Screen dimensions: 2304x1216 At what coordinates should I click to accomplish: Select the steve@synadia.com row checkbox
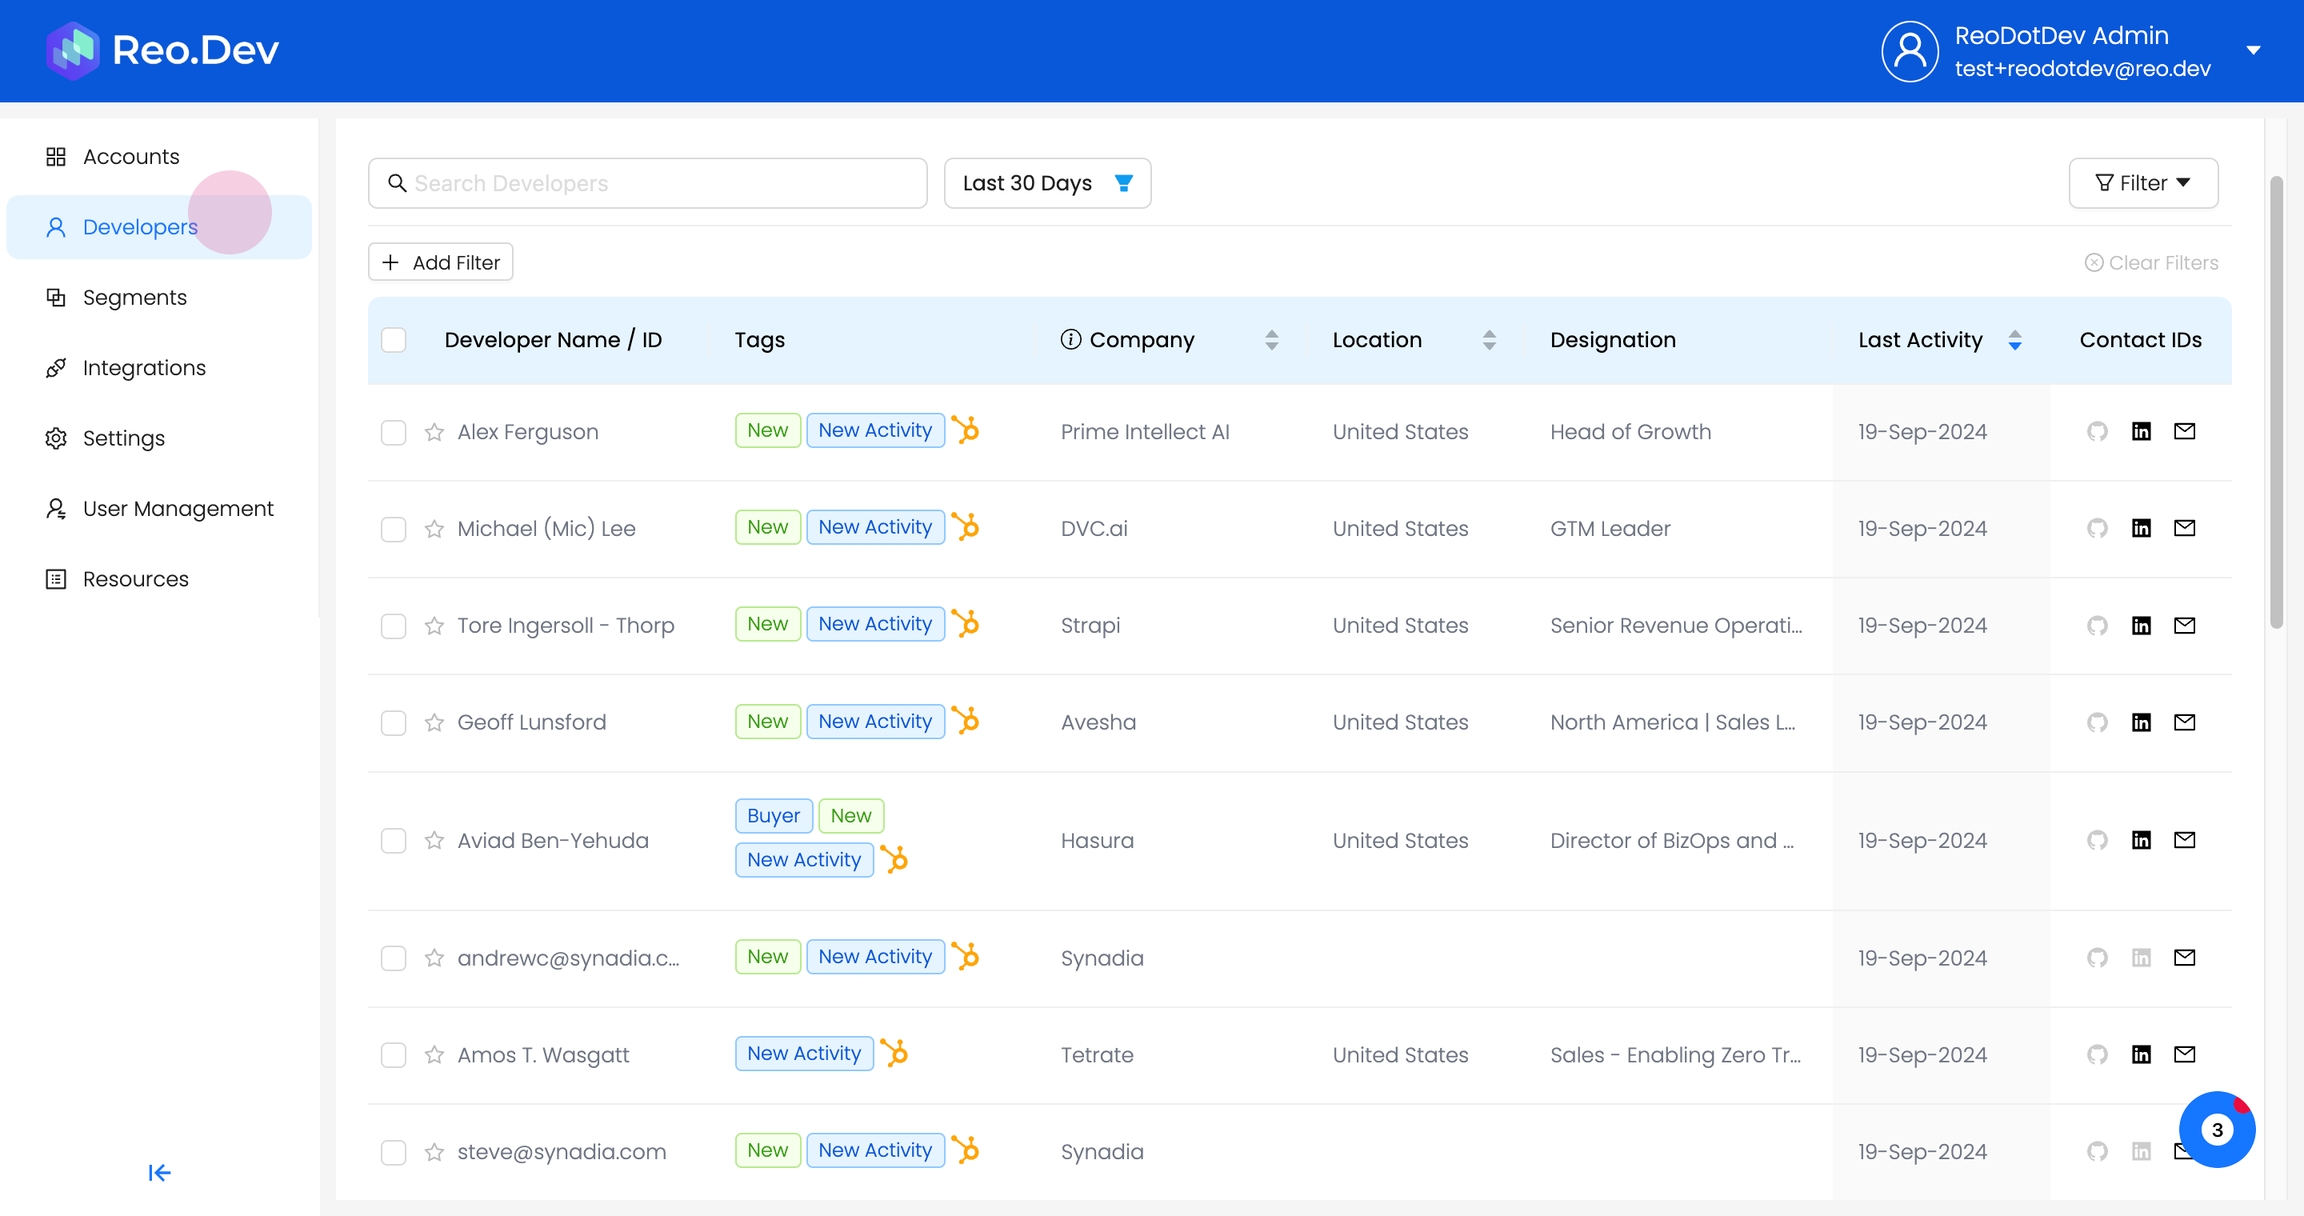point(394,1152)
